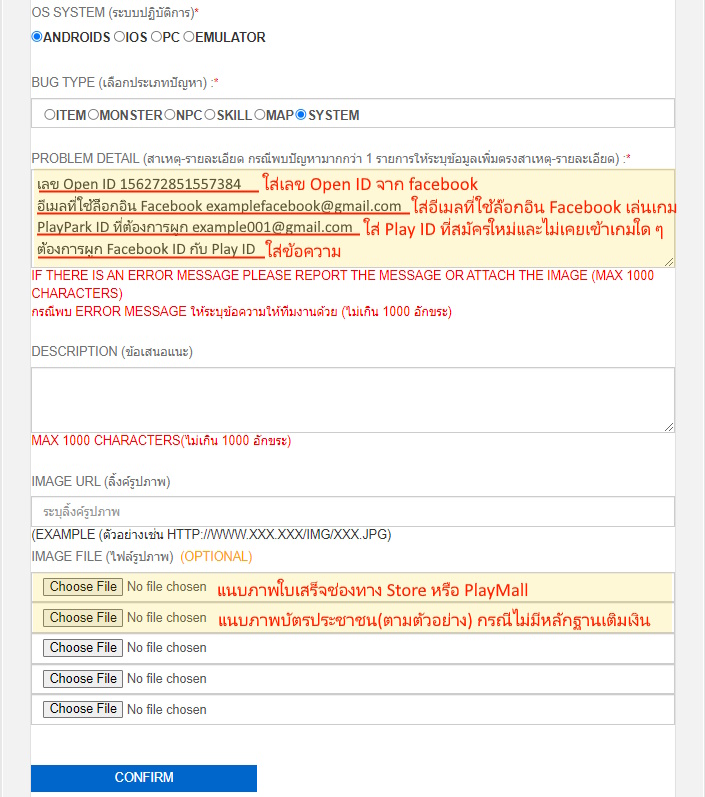Click the HTTP://WWW.XXX.XXX/IMG/XXX.JPG example text
This screenshot has width=705, height=797.
pyautogui.click(x=279, y=535)
